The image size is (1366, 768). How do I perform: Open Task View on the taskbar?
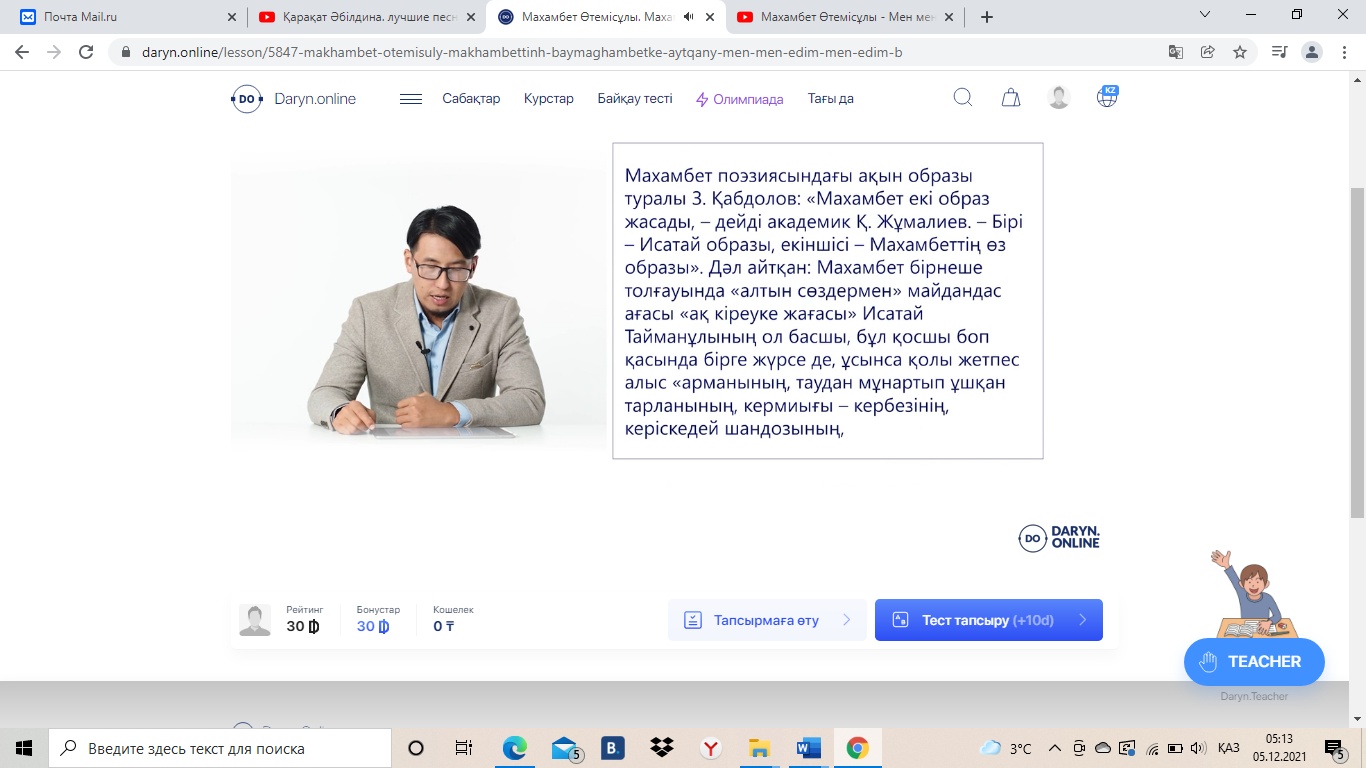[x=464, y=748]
